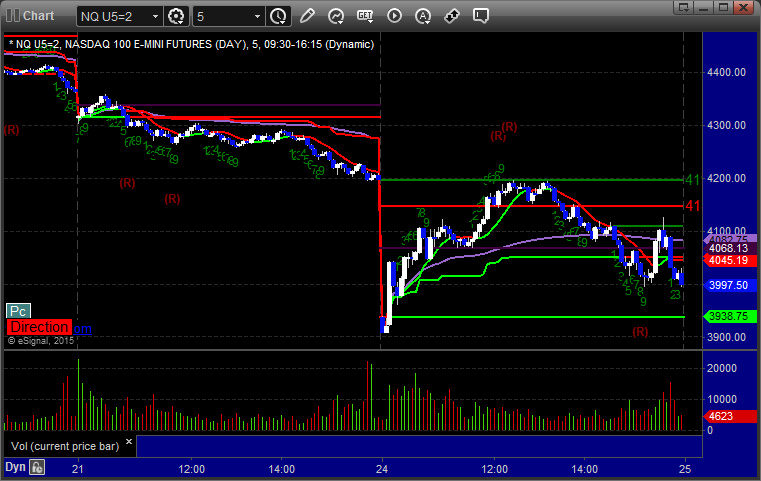Toggle the Dyn scaling label

[15, 467]
